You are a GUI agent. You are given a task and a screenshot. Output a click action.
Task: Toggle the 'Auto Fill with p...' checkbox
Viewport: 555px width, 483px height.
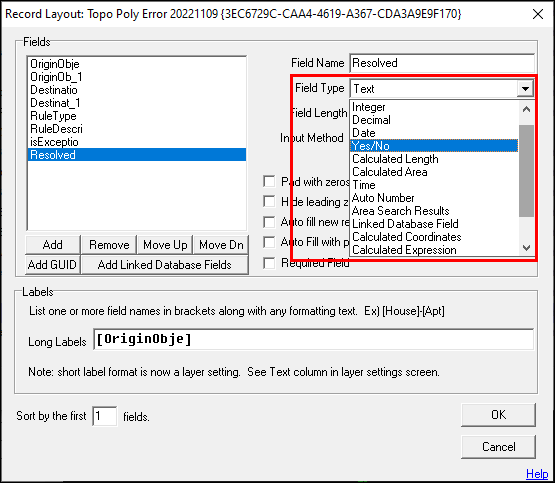[269, 242]
